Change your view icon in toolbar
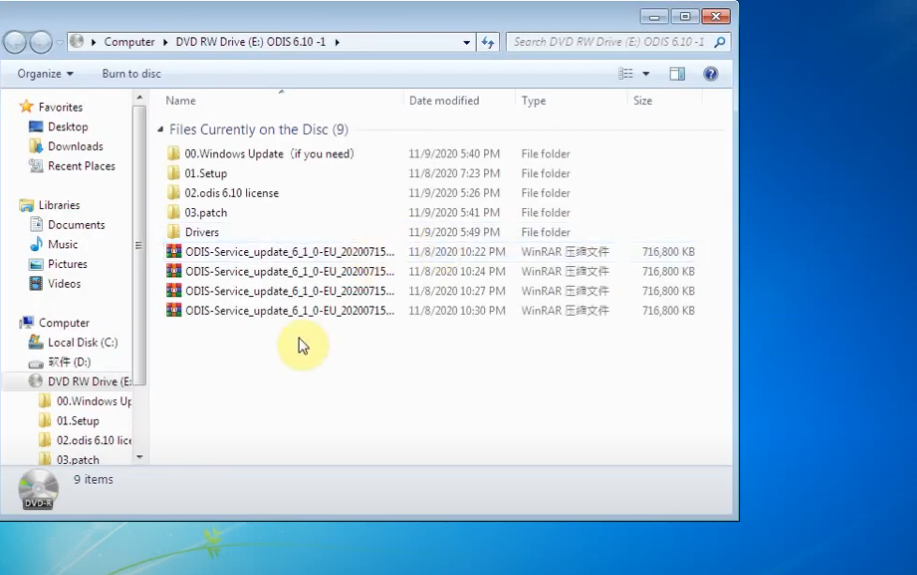The image size is (917, 575). [x=625, y=74]
